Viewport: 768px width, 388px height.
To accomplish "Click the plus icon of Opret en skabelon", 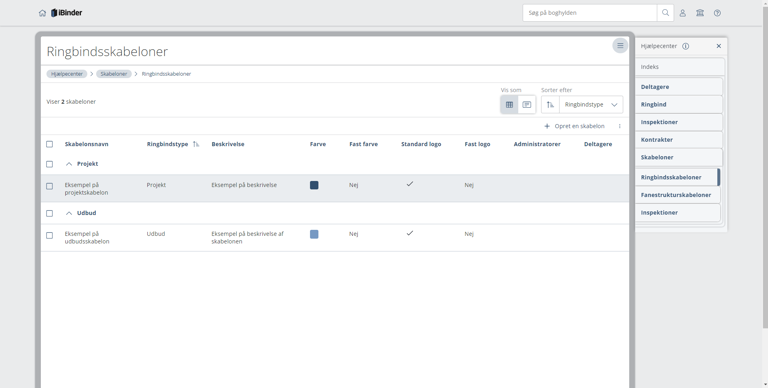I will click(x=547, y=126).
